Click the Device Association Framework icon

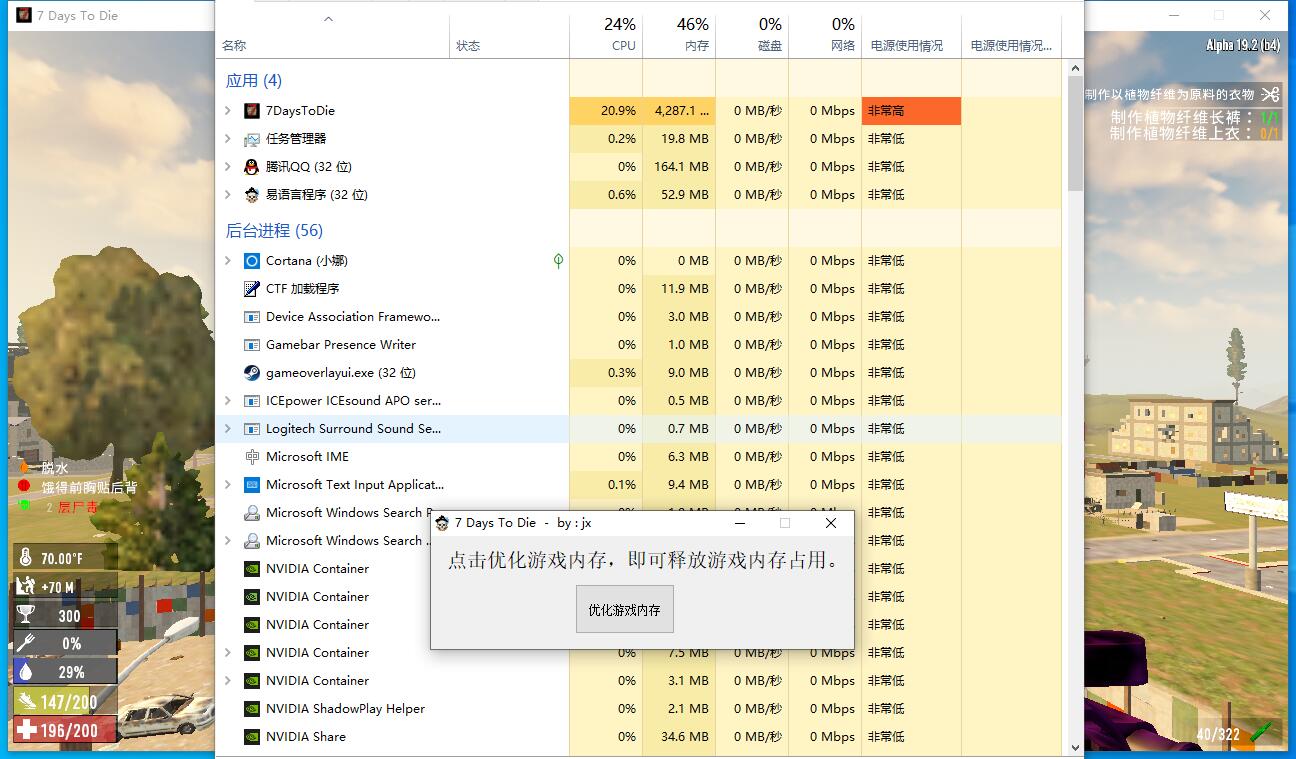click(252, 317)
